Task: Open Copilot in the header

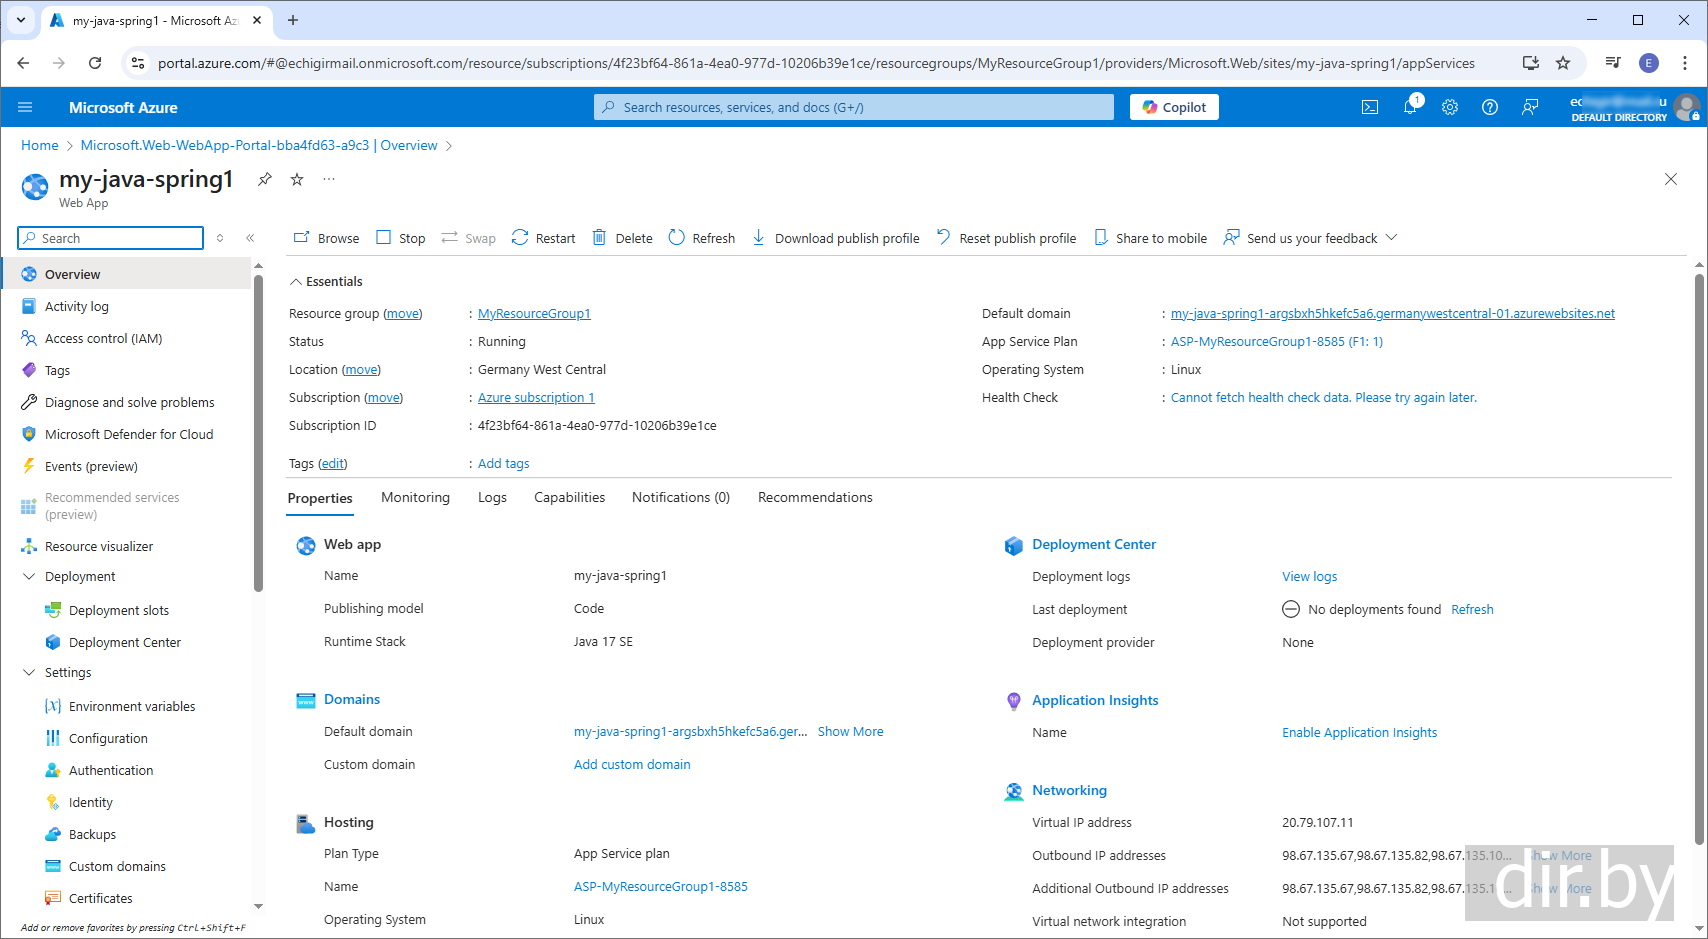Action: (1174, 107)
